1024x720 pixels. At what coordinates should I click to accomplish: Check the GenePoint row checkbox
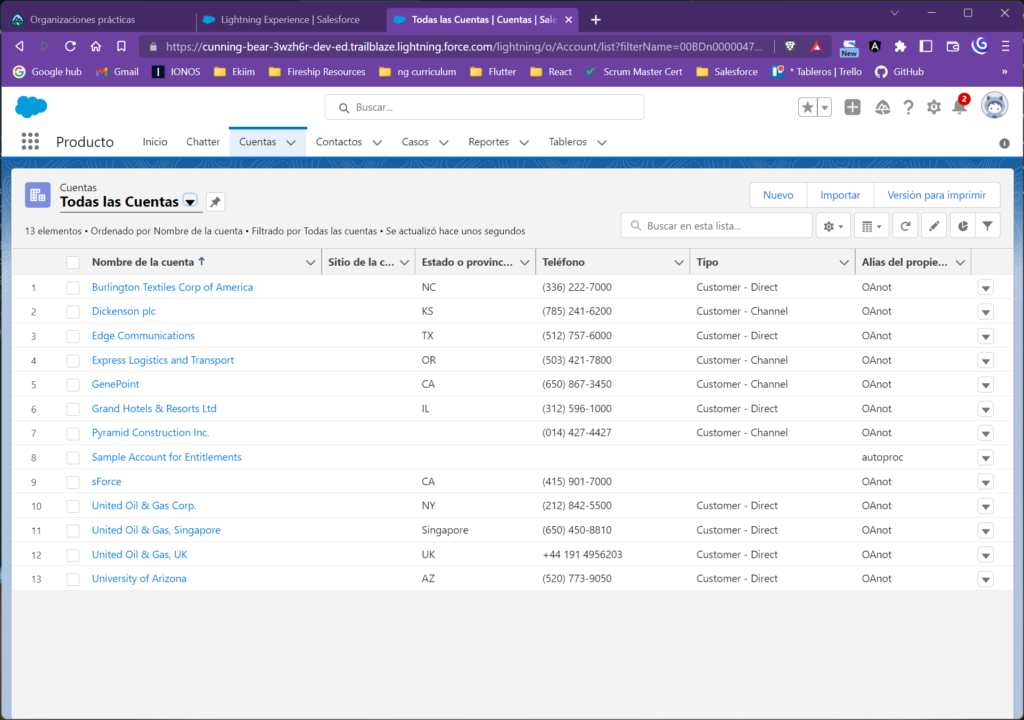[x=72, y=385]
